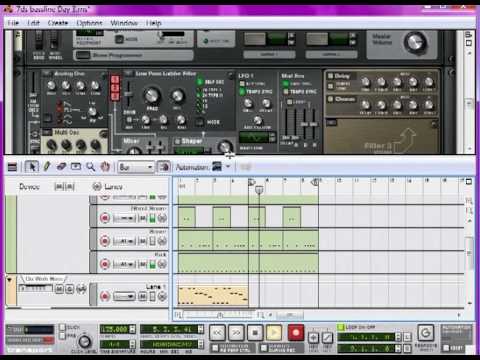Open the Lane 1 type dropdown
The width and height of the screenshot is (480, 360).
124,296
